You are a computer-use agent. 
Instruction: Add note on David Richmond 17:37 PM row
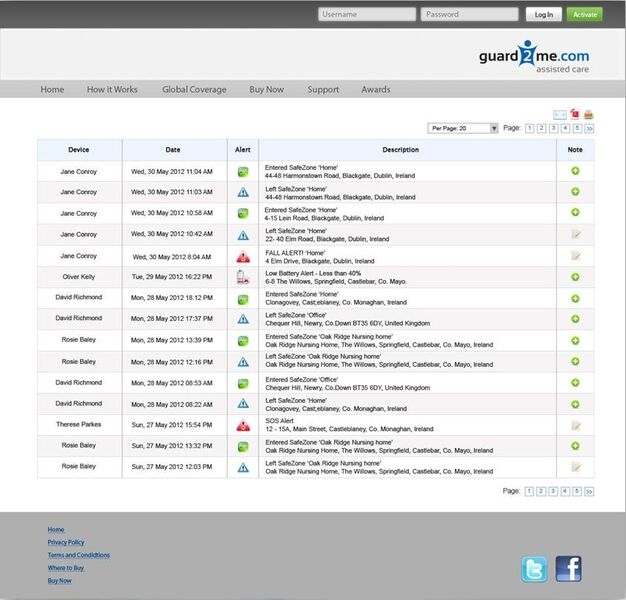(575, 319)
